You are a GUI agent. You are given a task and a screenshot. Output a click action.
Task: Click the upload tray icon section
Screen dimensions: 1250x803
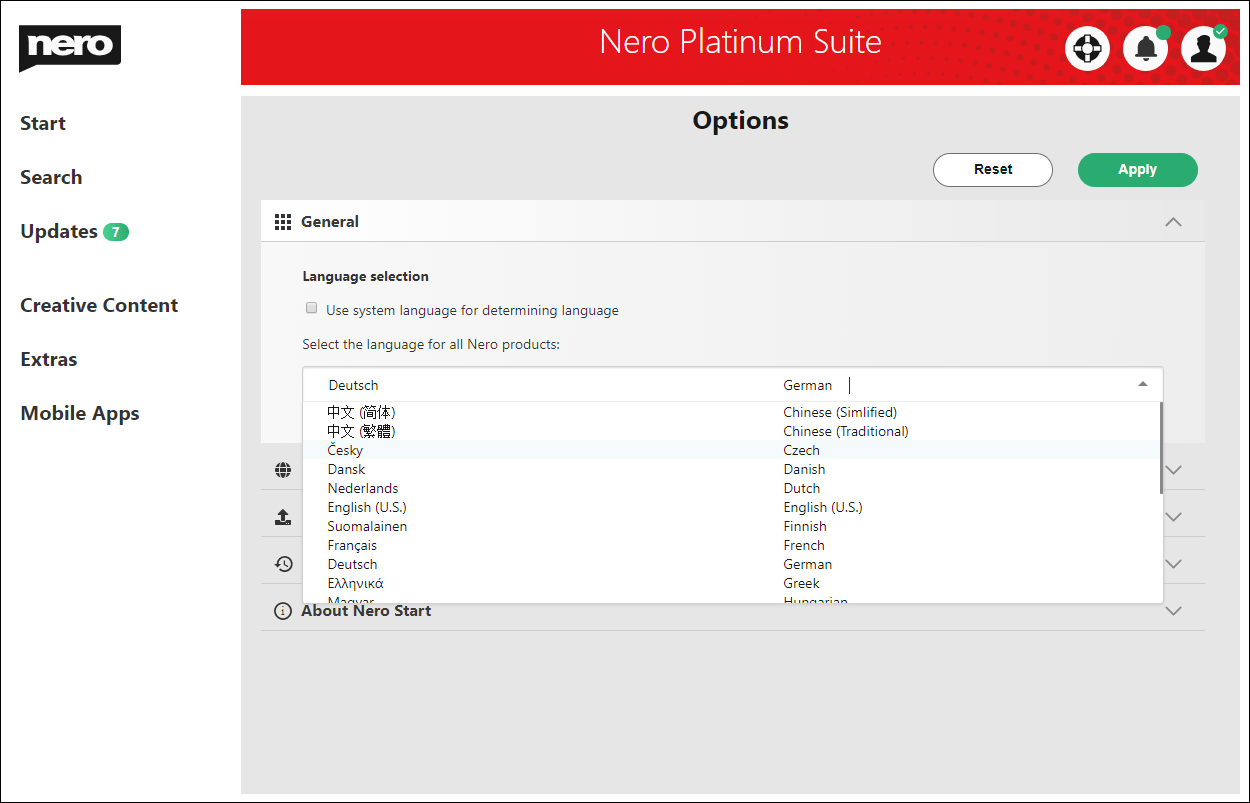[x=283, y=517]
